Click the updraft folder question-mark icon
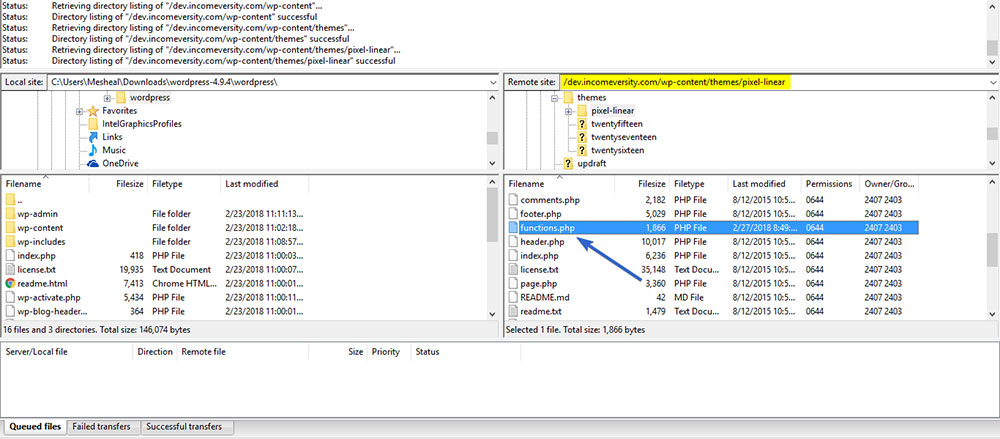 click(x=568, y=163)
